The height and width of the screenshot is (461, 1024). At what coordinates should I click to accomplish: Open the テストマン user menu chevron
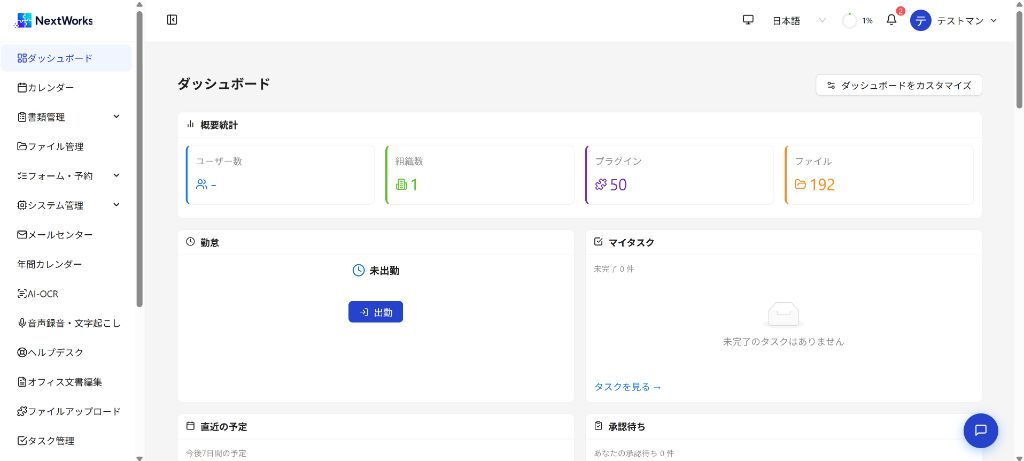tap(993, 20)
